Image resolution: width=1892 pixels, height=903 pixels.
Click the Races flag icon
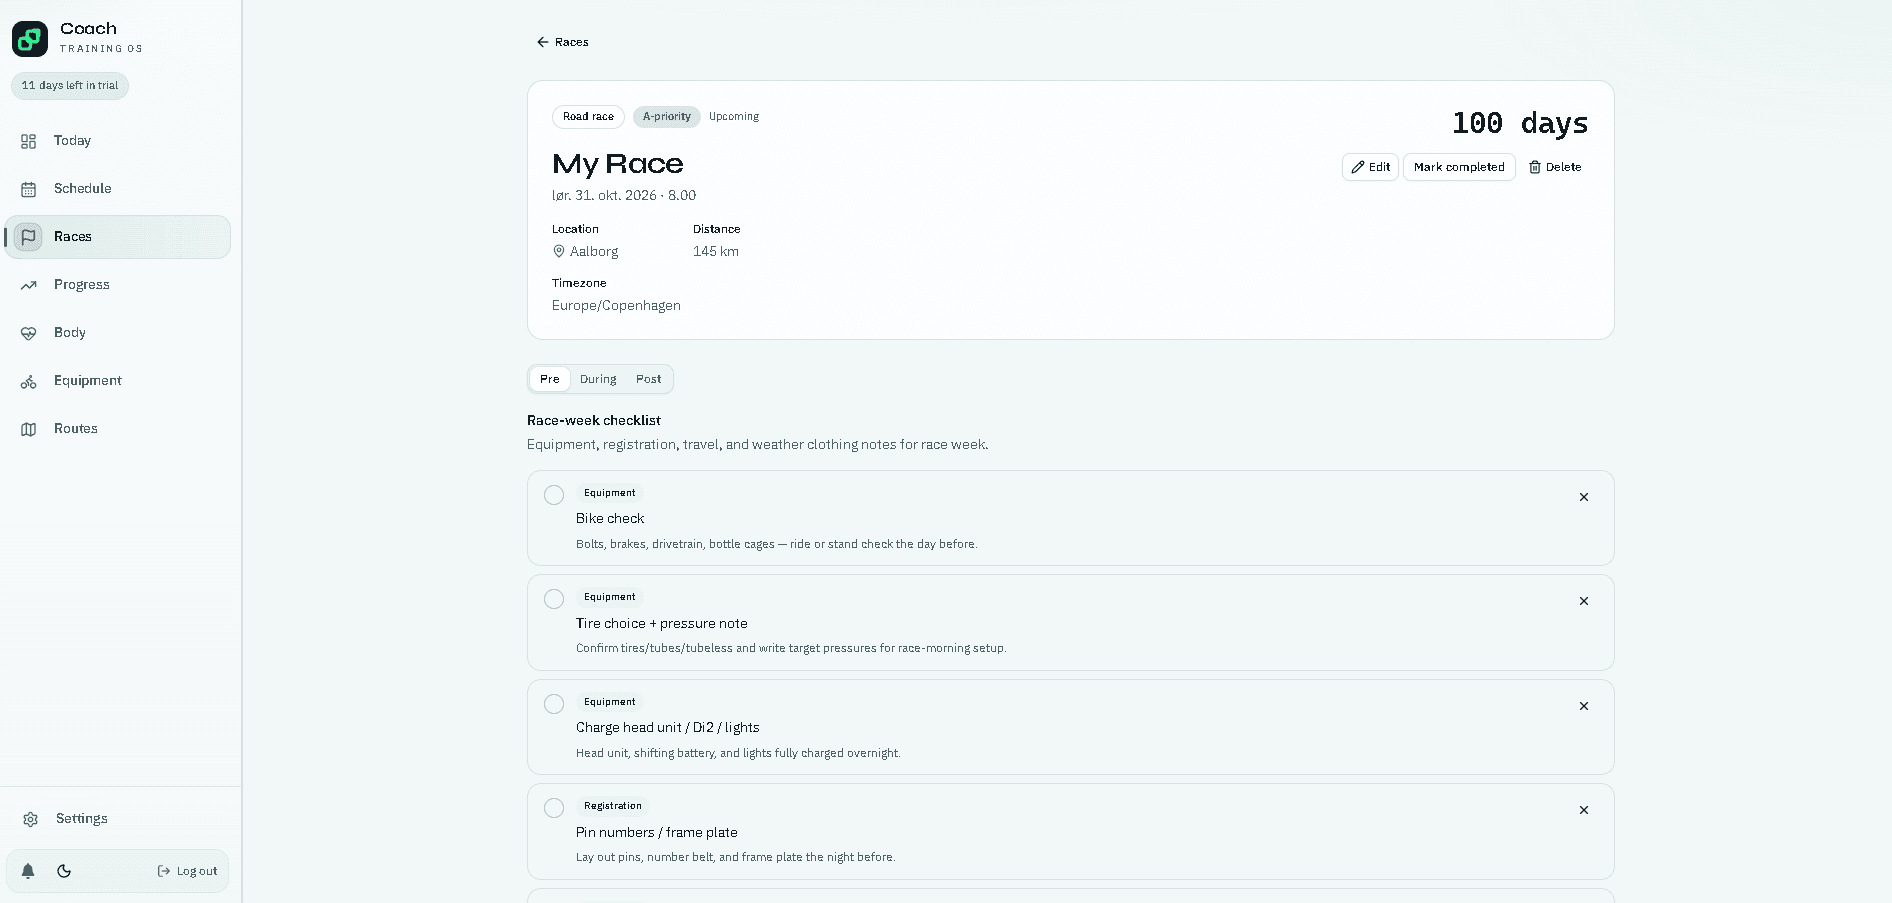[x=29, y=237]
